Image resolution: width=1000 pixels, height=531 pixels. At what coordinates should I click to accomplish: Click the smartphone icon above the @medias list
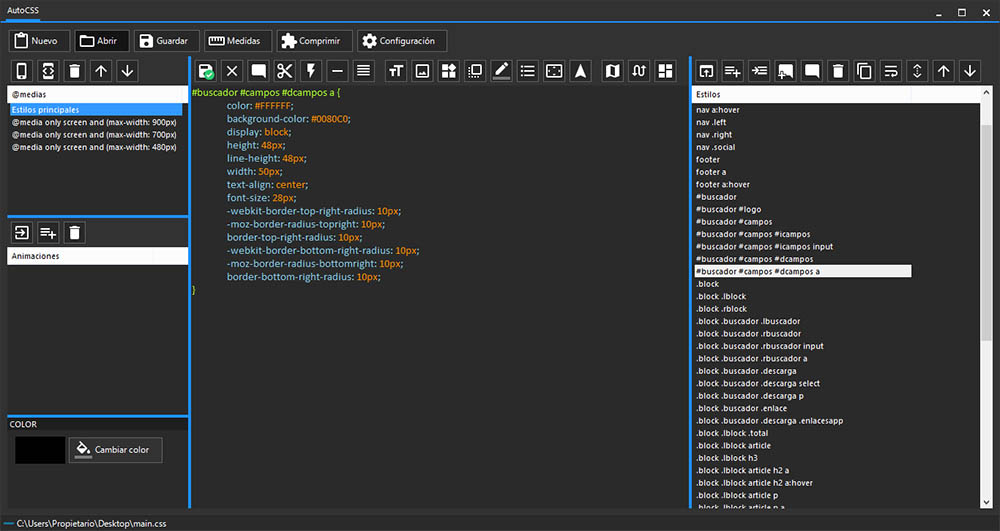tap(22, 71)
